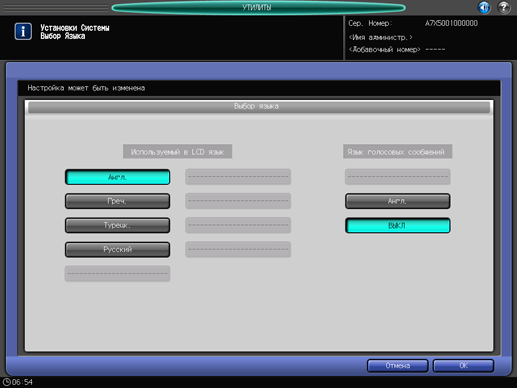Select Англ. as LCD language
517x388 pixels.
pos(117,177)
